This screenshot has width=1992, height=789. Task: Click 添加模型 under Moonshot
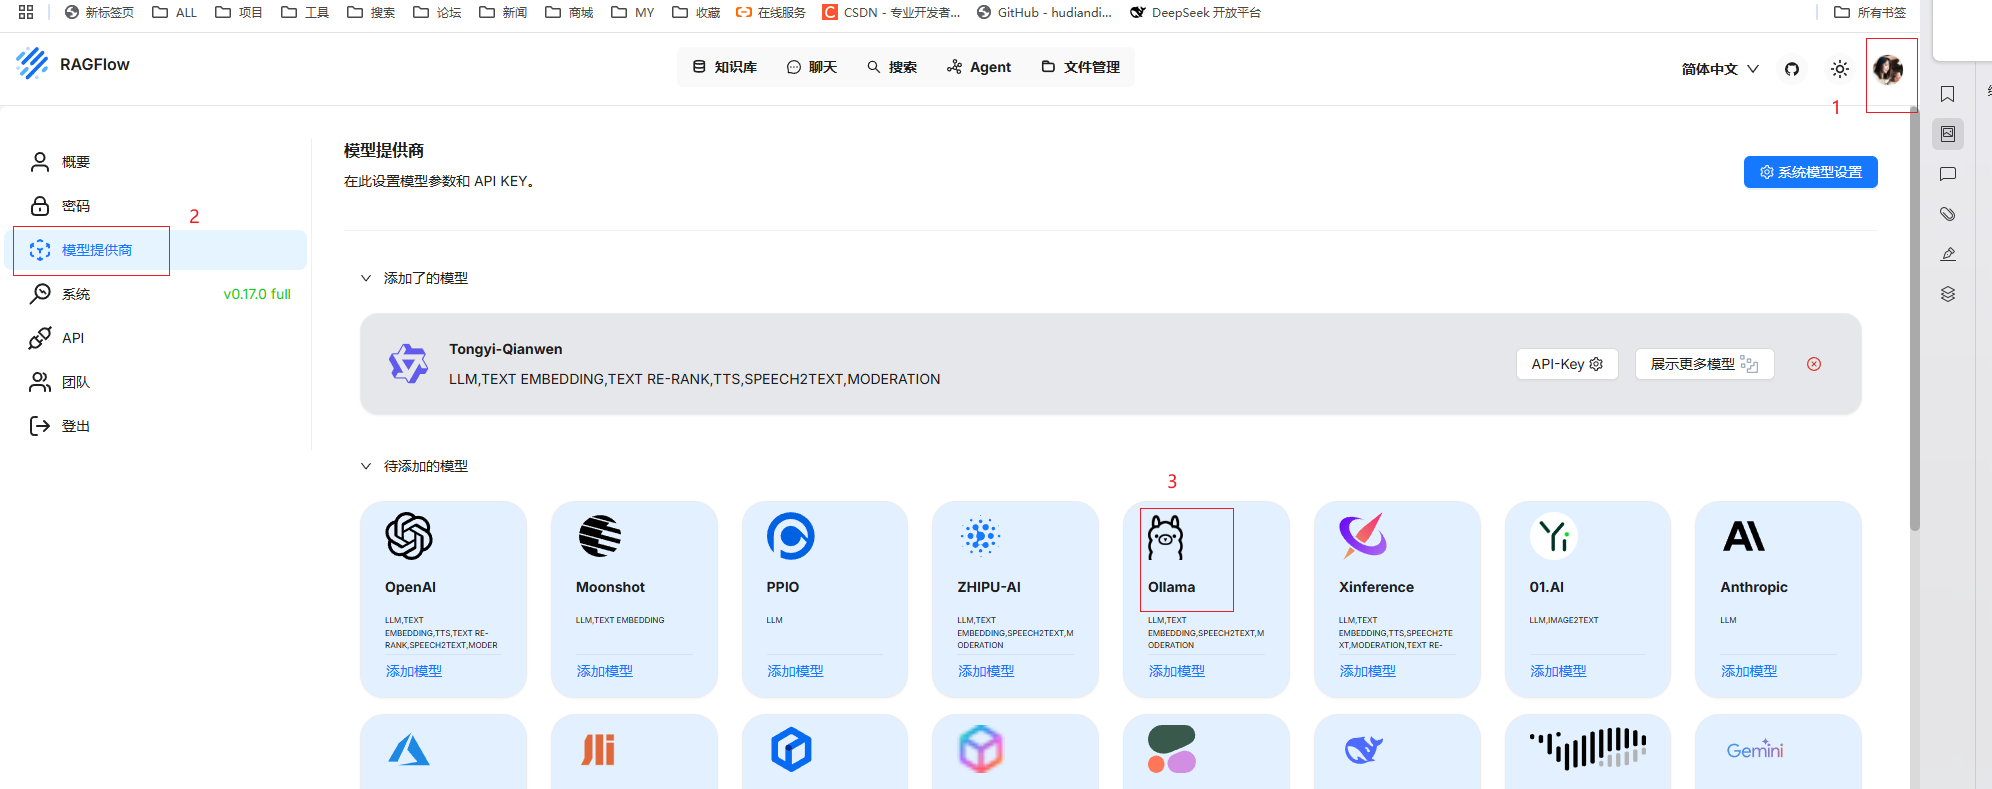click(605, 671)
